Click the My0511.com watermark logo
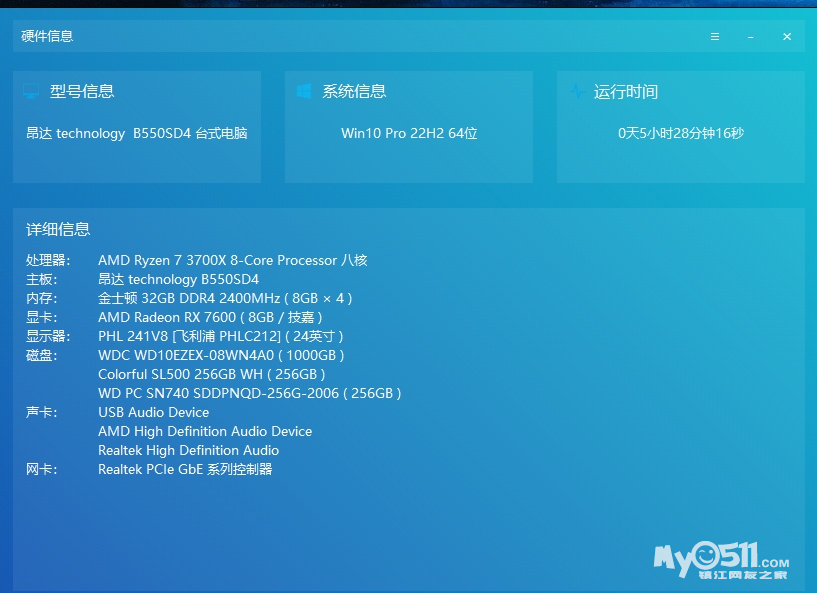The image size is (817, 593). 721,560
